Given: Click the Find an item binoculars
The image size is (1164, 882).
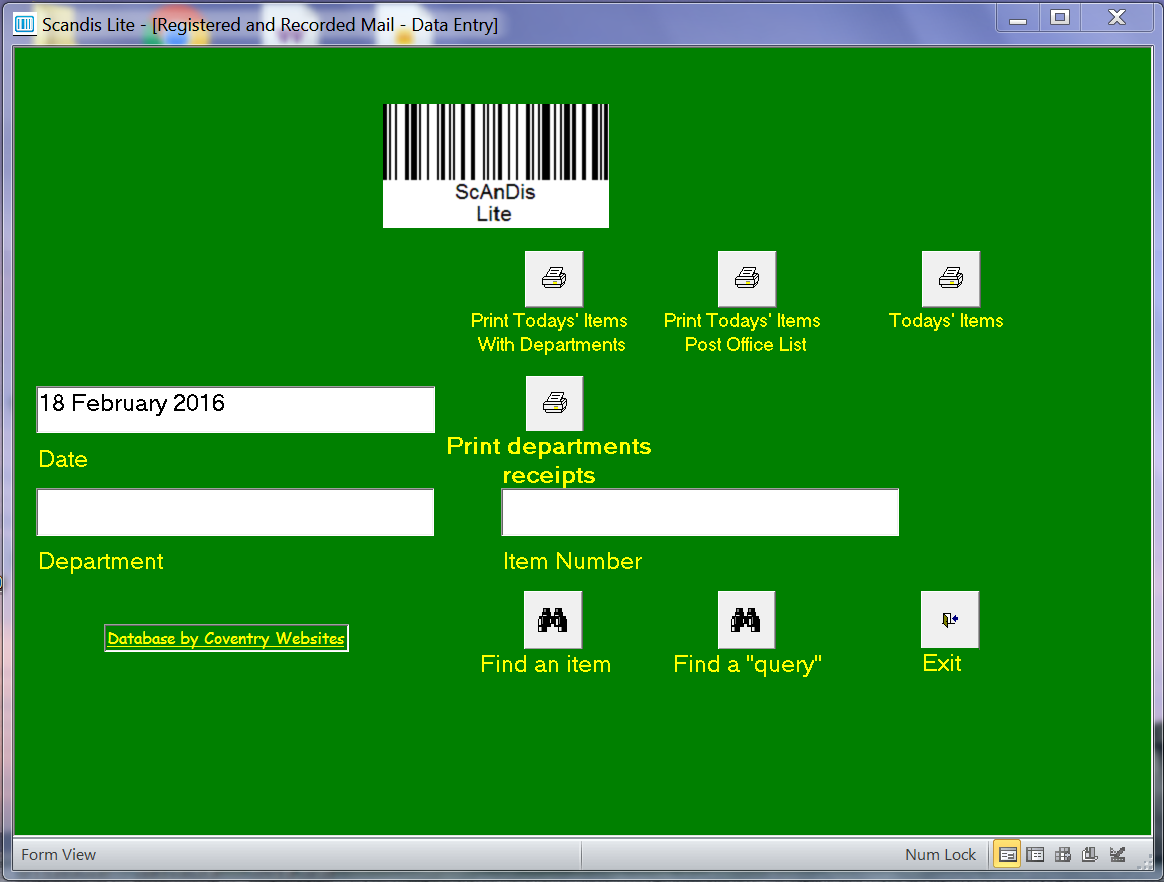Looking at the screenshot, I should 553,620.
